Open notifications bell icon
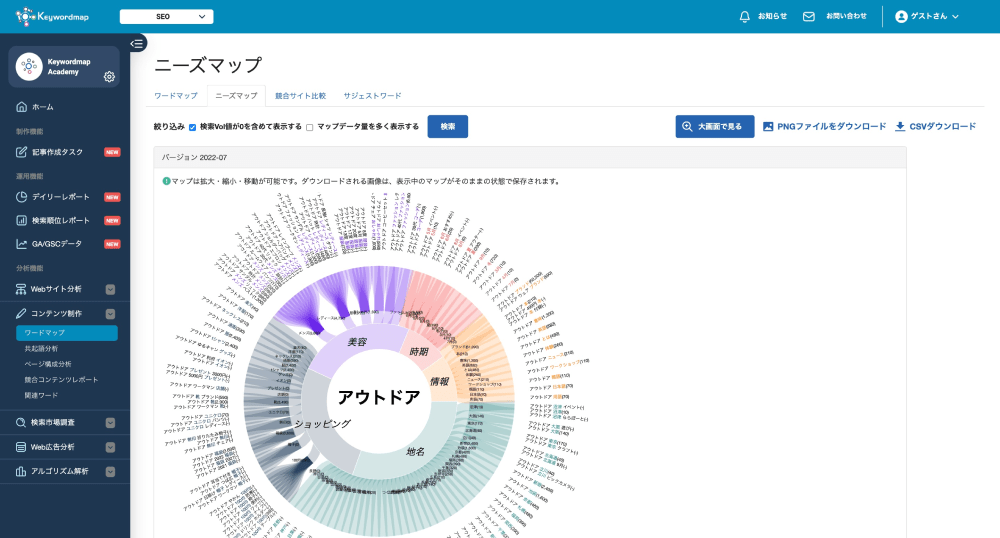Viewport: 1000px width, 538px height. (744, 17)
